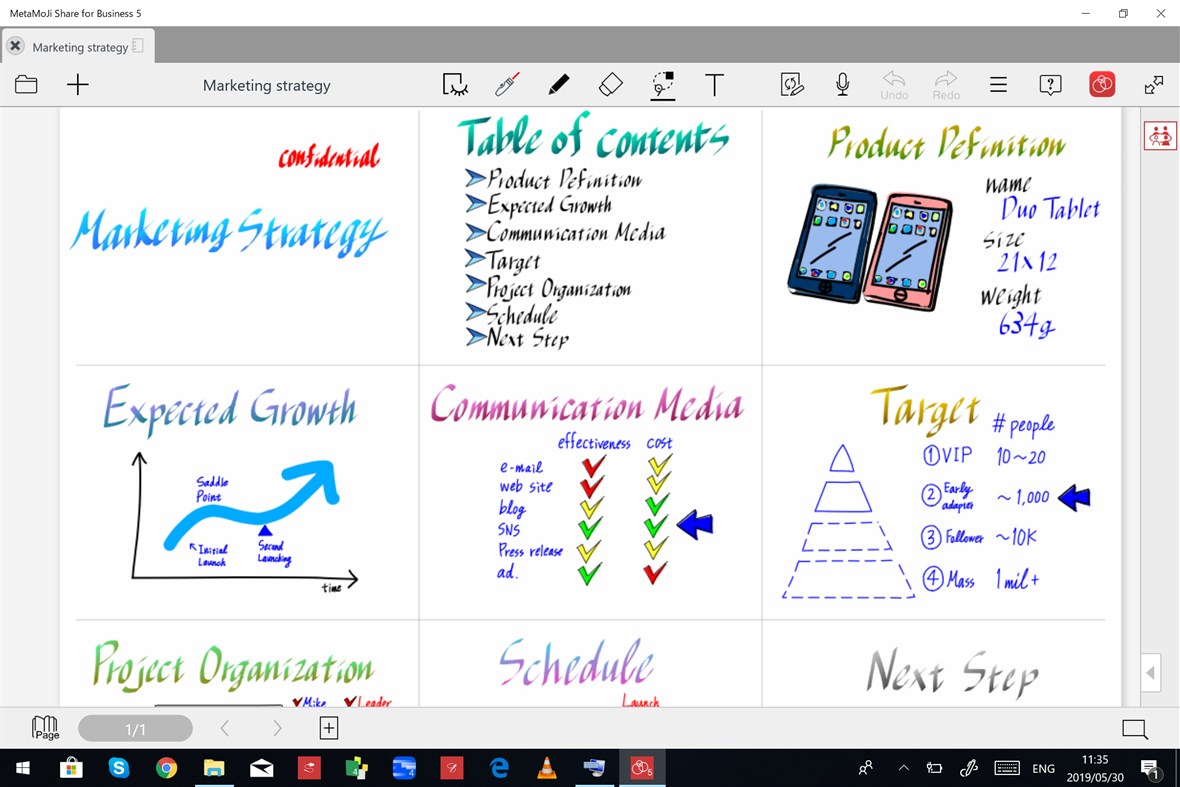Screen dimensions: 1180x787
Task: Select the text insertion tool
Action: 714,84
